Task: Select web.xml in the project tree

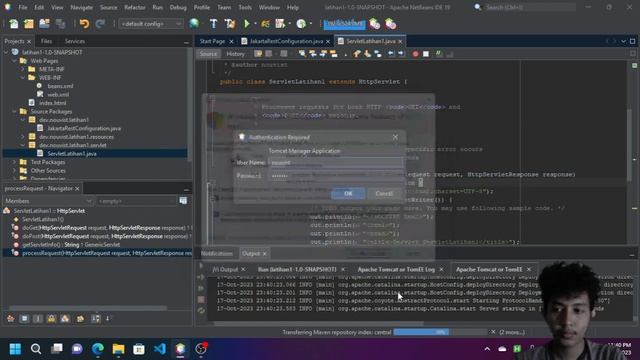Action: tap(58, 95)
